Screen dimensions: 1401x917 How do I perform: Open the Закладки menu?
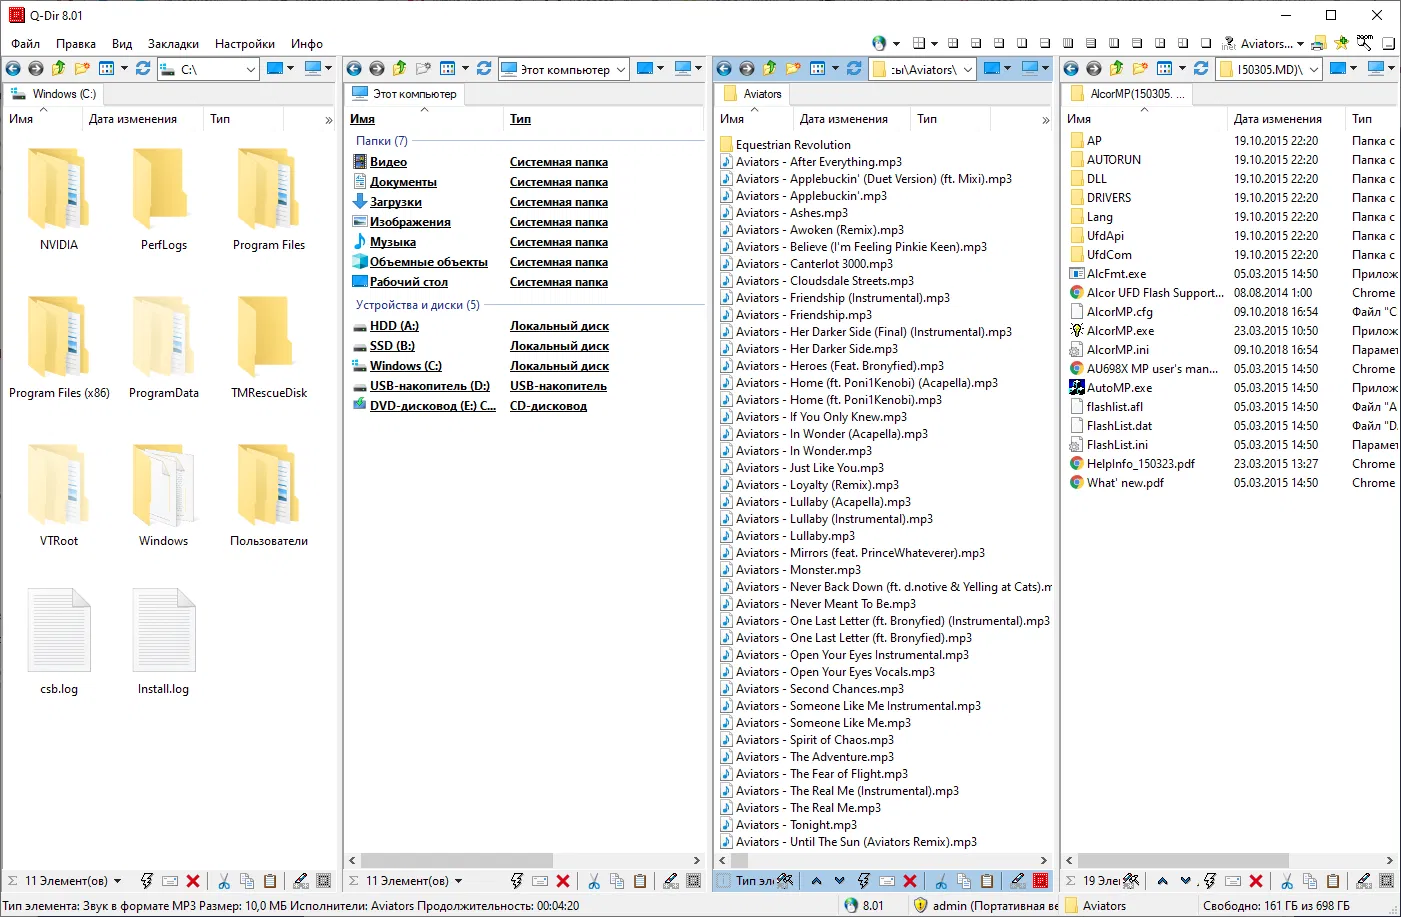point(173,44)
